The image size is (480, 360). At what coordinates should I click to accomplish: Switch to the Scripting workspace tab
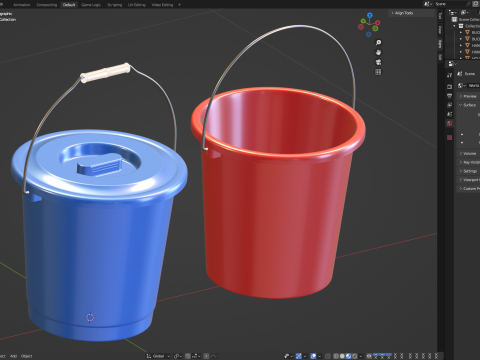pyautogui.click(x=115, y=5)
